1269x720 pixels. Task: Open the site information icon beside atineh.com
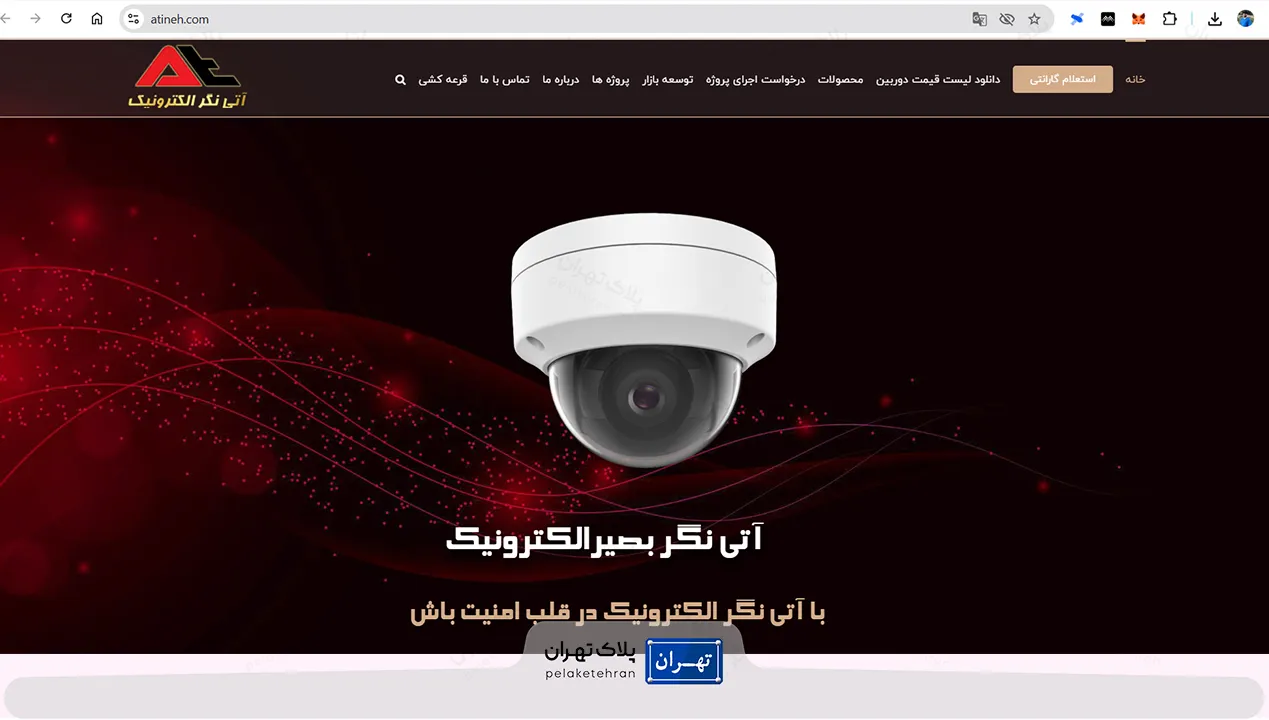click(134, 19)
